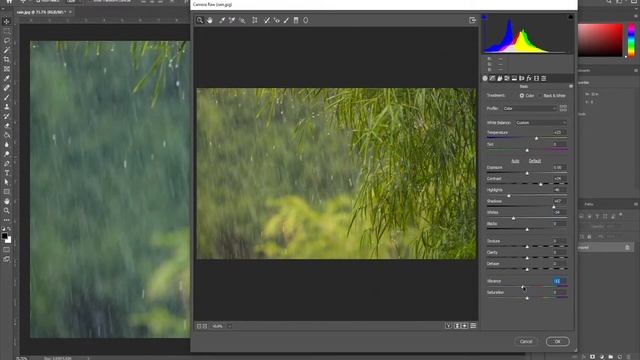Toggle the highlight clipping warning on histogram

[571, 17]
